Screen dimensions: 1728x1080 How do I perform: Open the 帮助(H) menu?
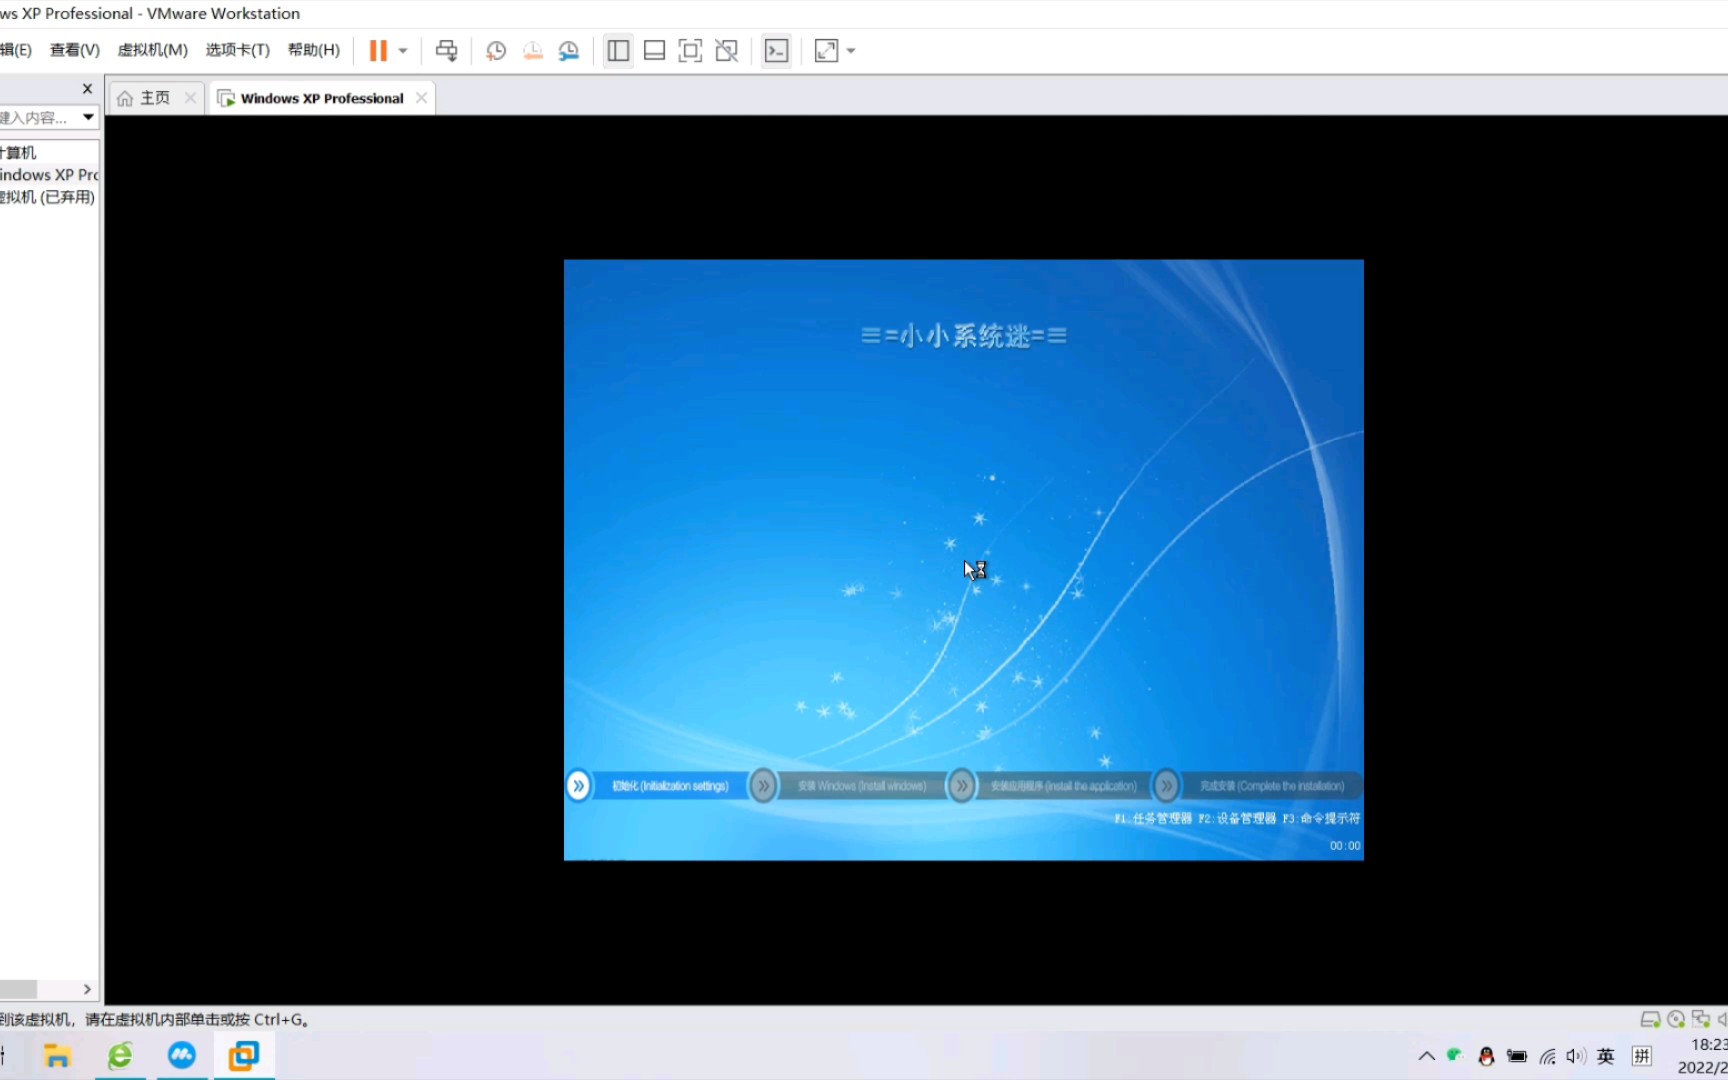pos(314,50)
